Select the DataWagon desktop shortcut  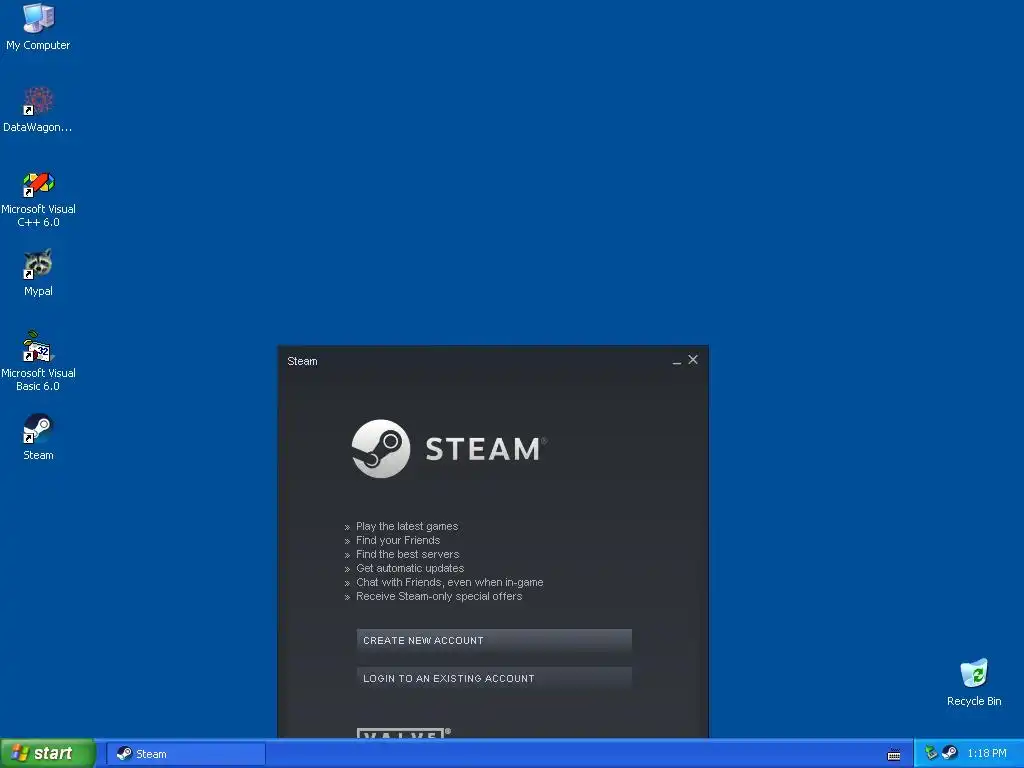pos(38,109)
